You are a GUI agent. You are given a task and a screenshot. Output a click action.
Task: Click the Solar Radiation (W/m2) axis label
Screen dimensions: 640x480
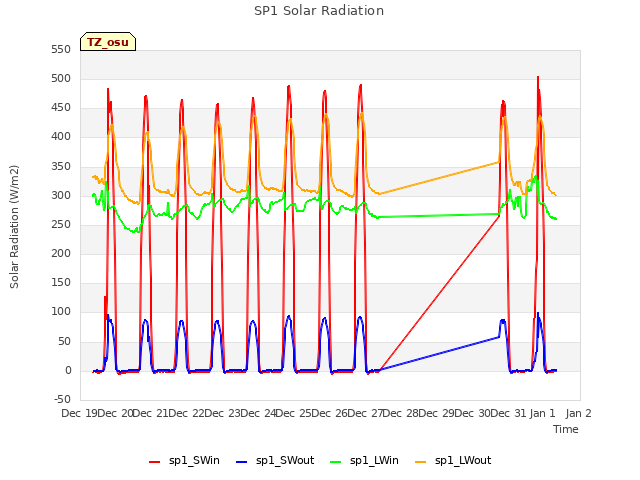14,227
